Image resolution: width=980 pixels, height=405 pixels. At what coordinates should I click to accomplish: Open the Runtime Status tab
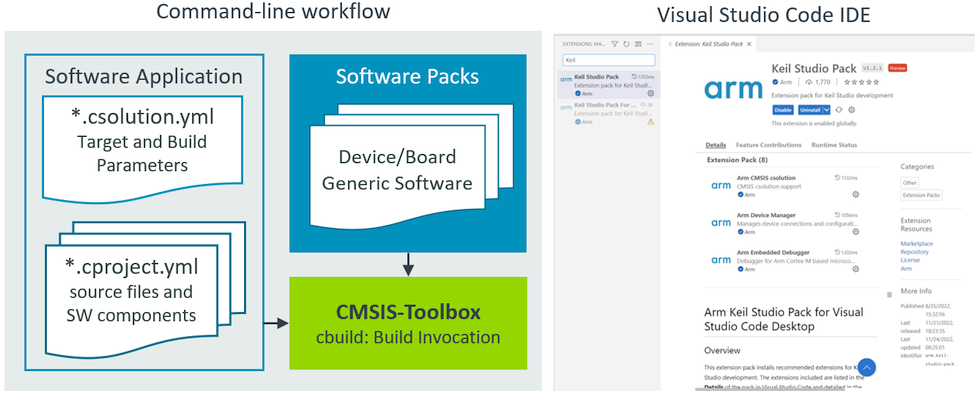tap(832, 145)
